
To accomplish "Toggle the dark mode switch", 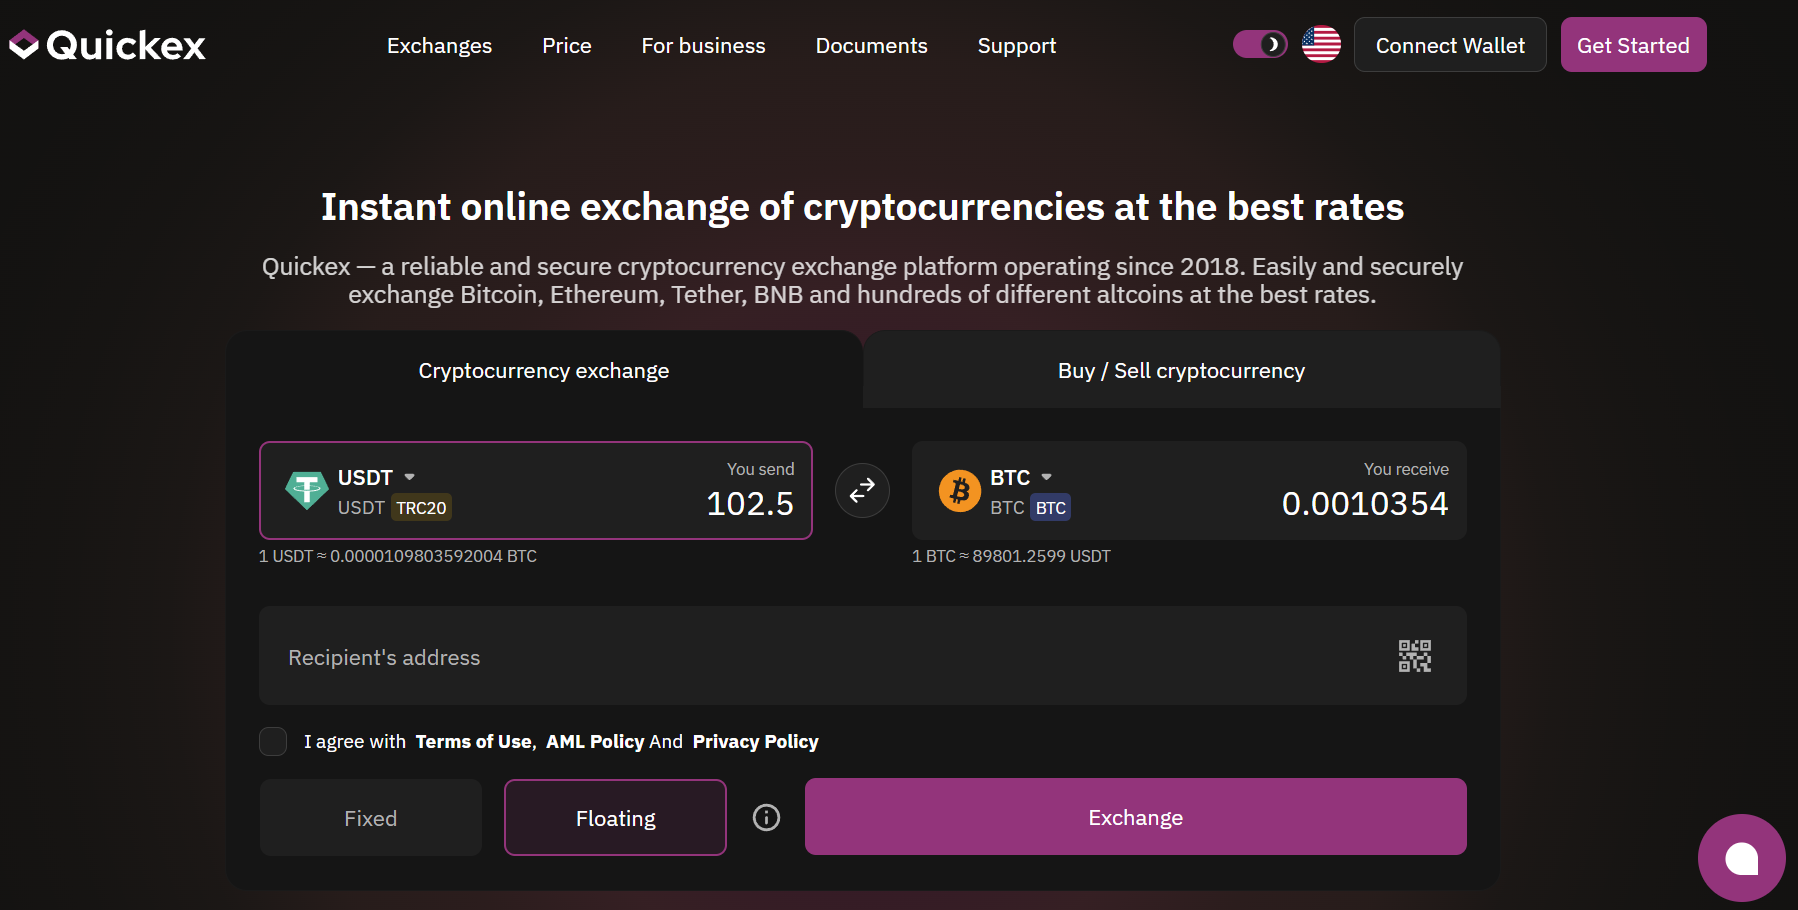I will tap(1260, 44).
